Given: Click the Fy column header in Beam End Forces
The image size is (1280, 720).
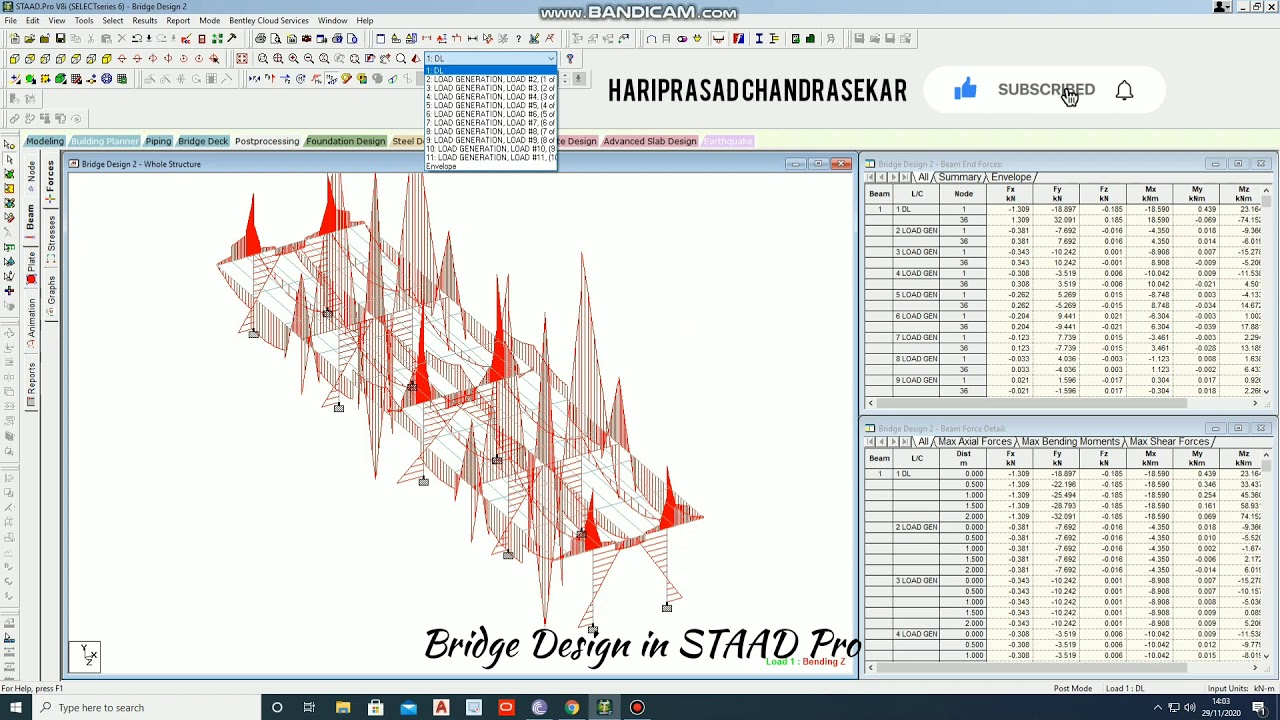Looking at the screenshot, I should click(1057, 194).
